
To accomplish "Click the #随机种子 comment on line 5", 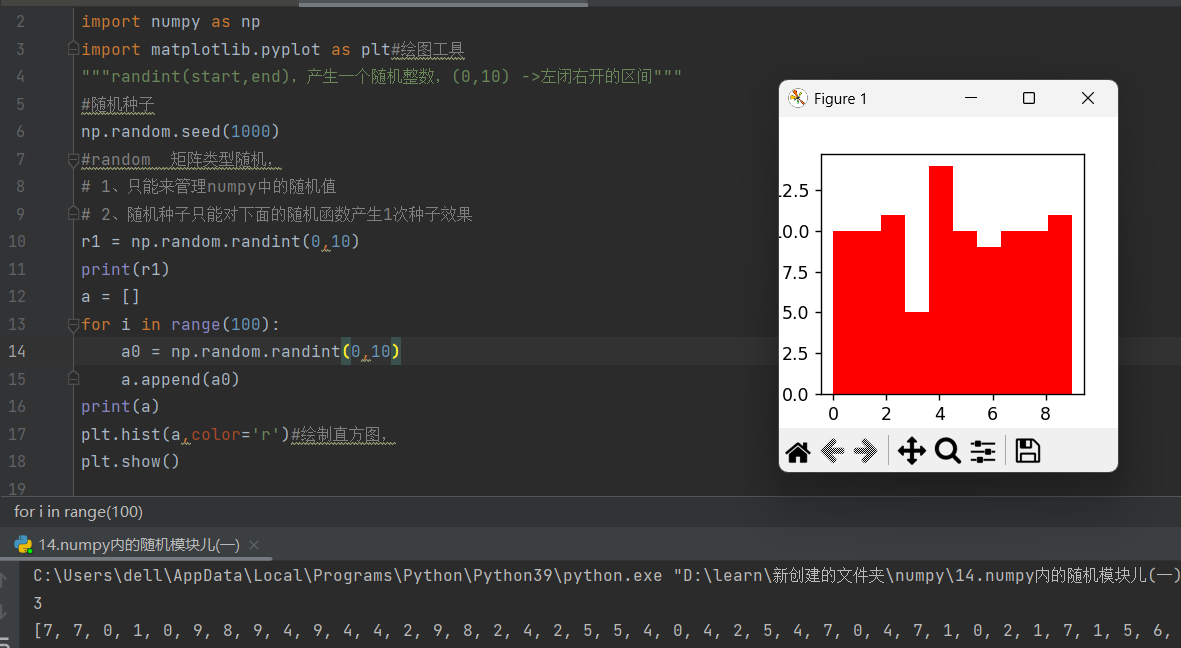I will click(x=117, y=104).
